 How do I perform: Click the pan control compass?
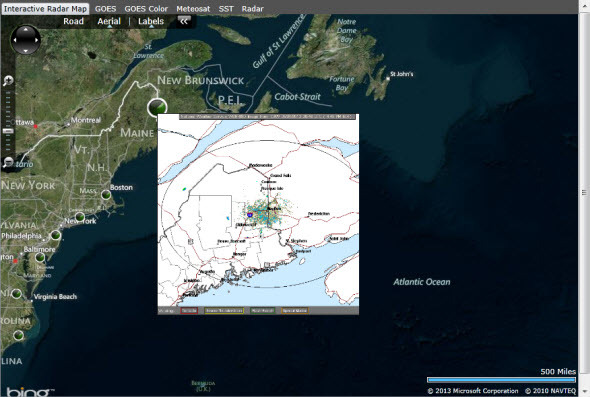[x=26, y=40]
